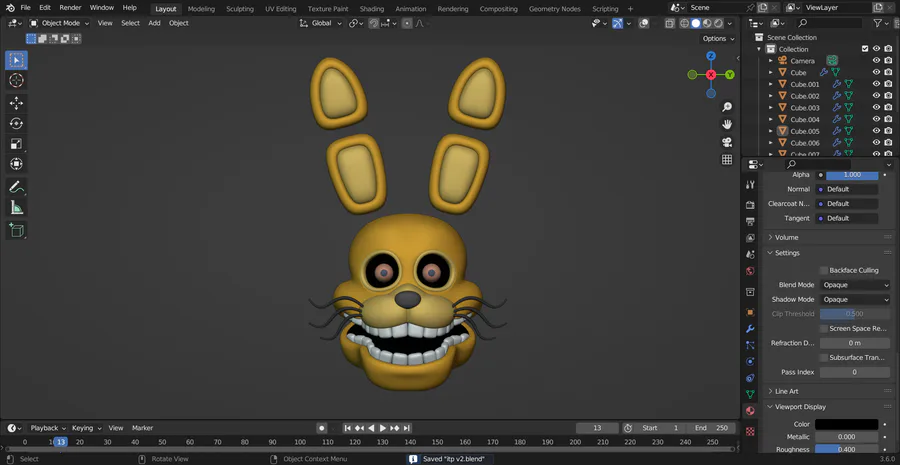Uncheck the Collection exclude checkbox

pos(865,49)
